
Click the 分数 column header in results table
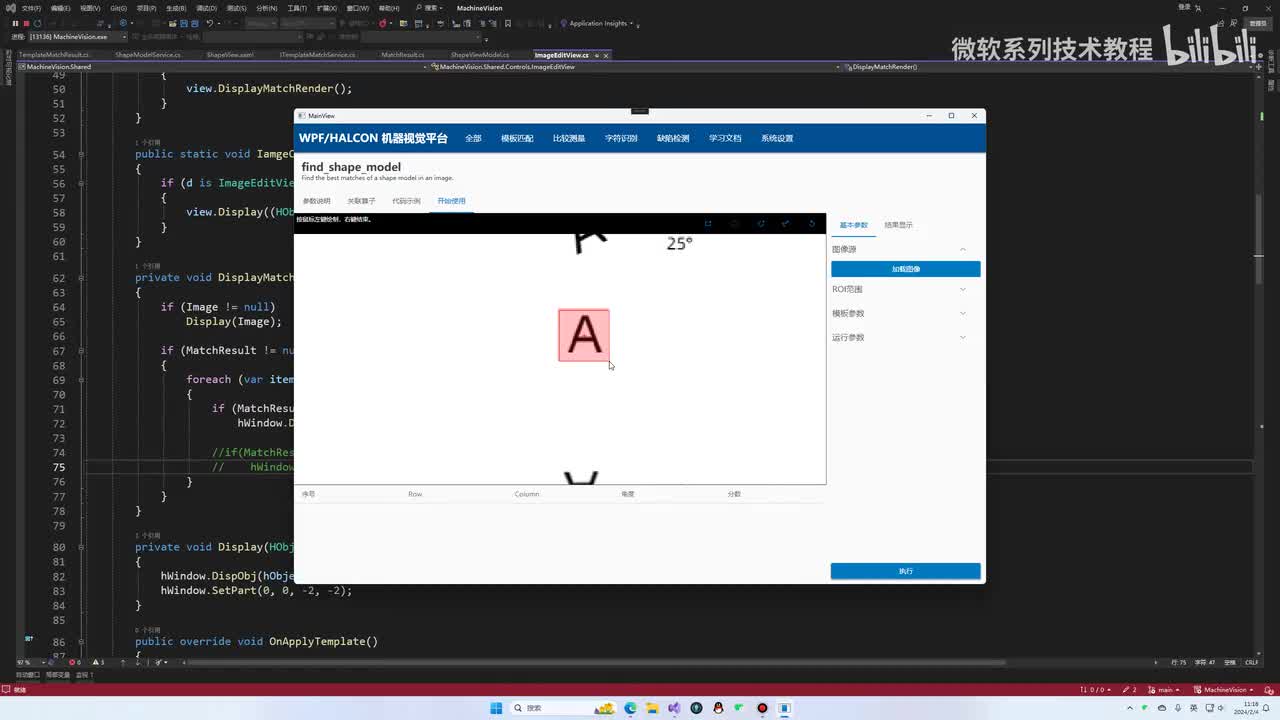[x=735, y=494]
